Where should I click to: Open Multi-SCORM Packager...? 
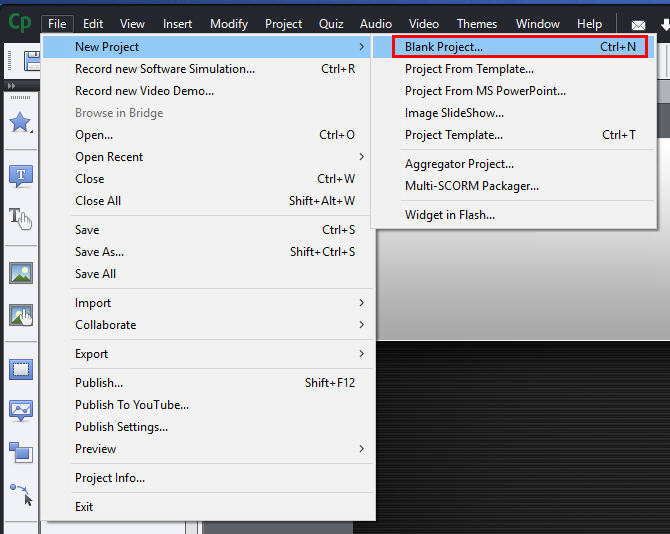pyautogui.click(x=514, y=186)
